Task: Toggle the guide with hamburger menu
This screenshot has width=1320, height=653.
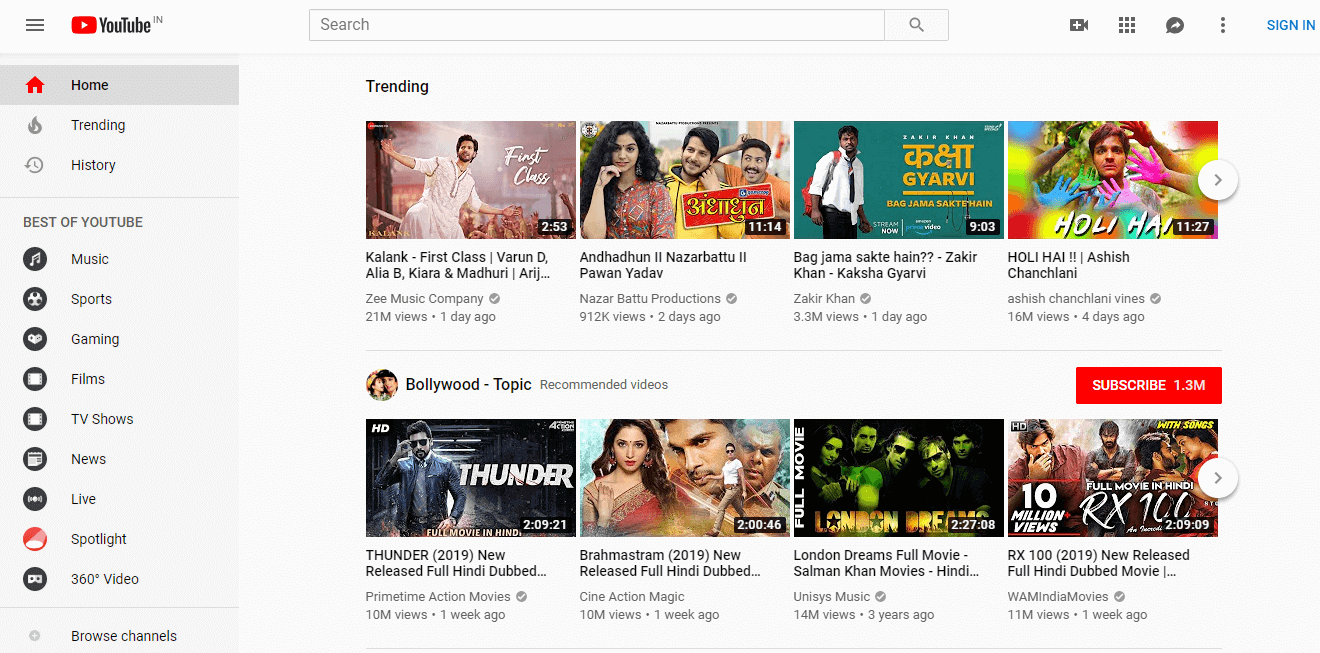Action: click(35, 25)
